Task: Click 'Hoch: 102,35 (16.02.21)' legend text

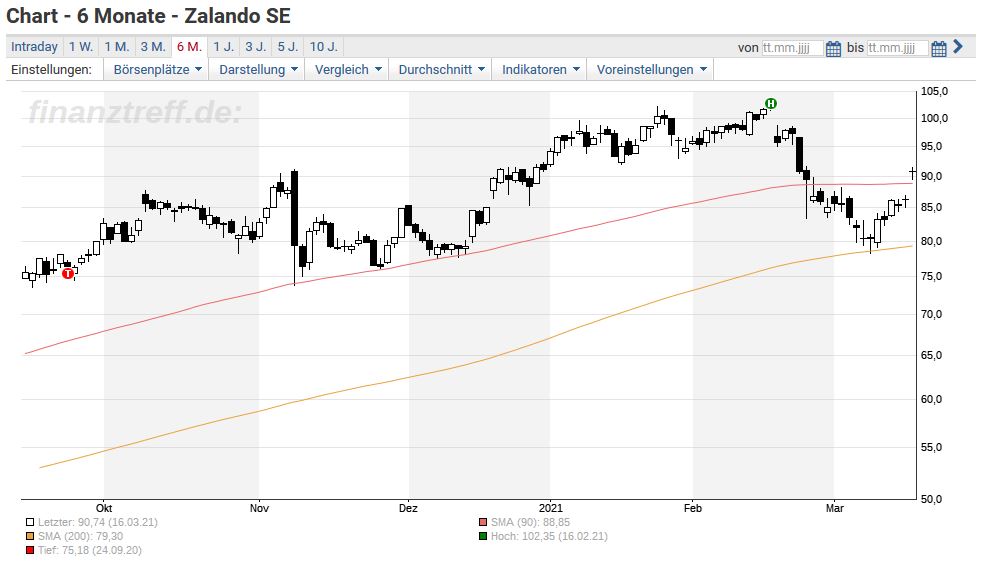Action: coord(549,536)
